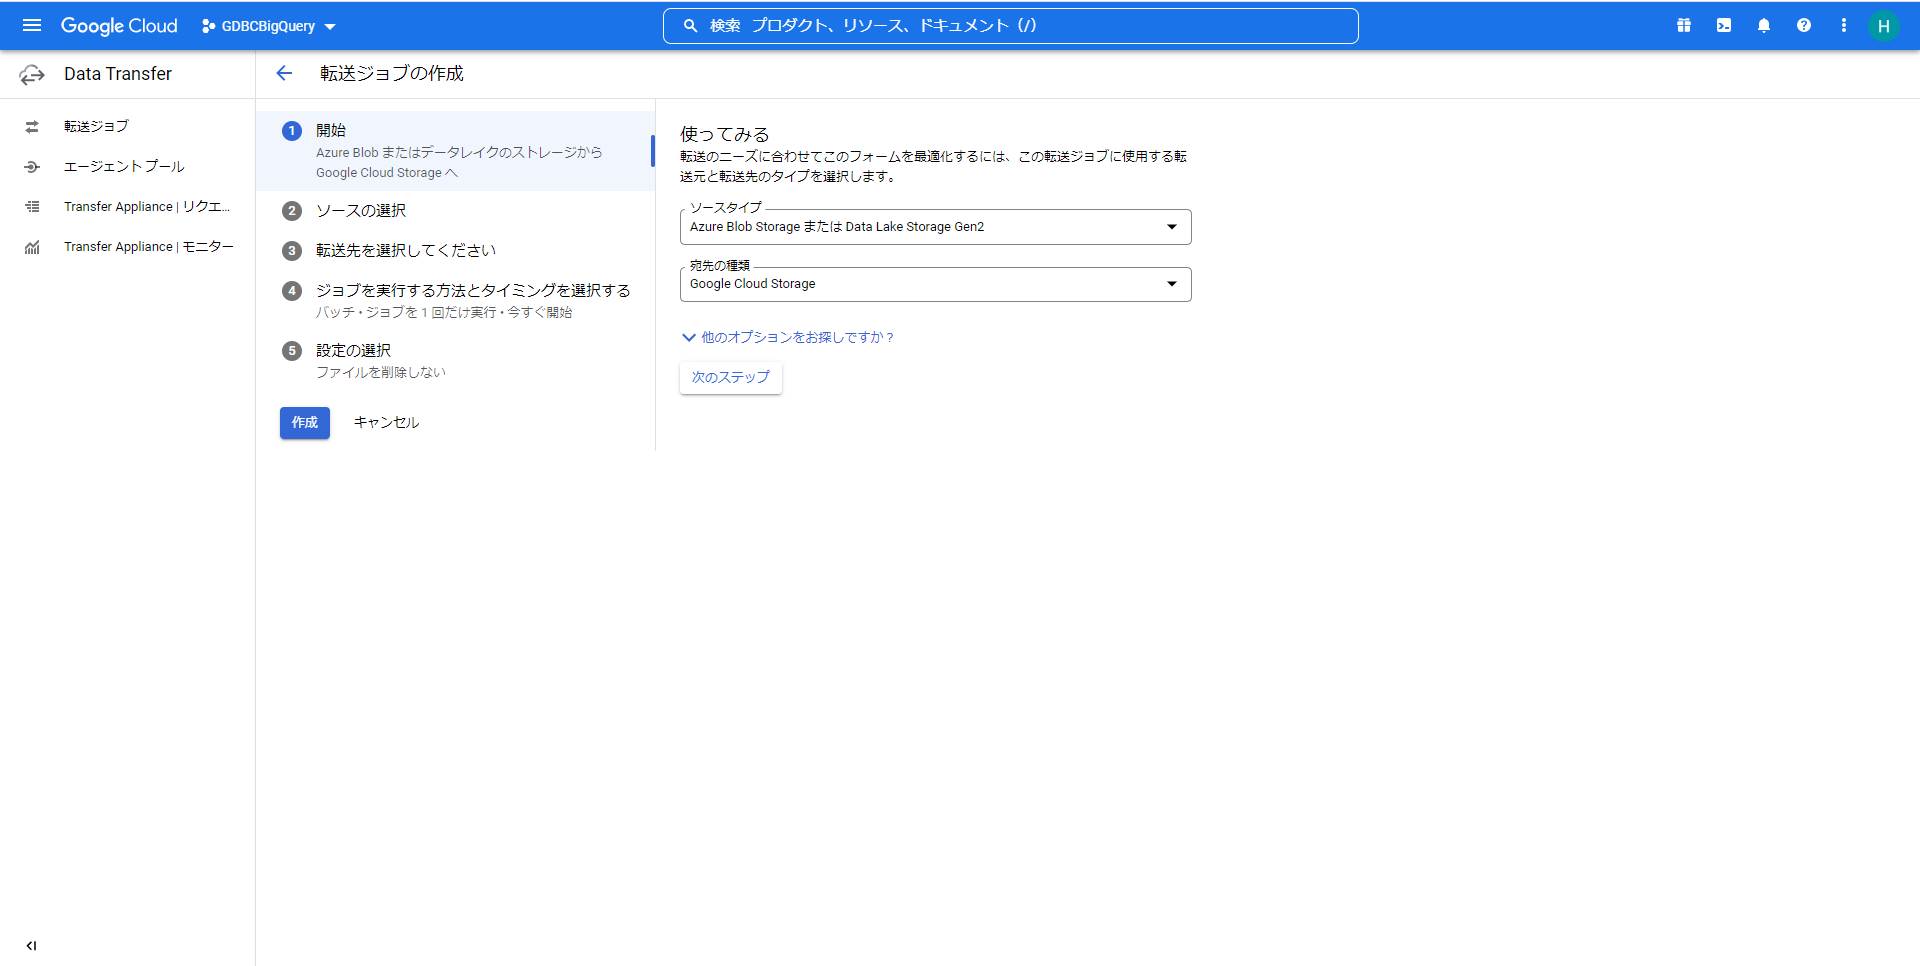This screenshot has width=1920, height=966.
Task: Collapse the left sidebar panel
Action: click(32, 945)
